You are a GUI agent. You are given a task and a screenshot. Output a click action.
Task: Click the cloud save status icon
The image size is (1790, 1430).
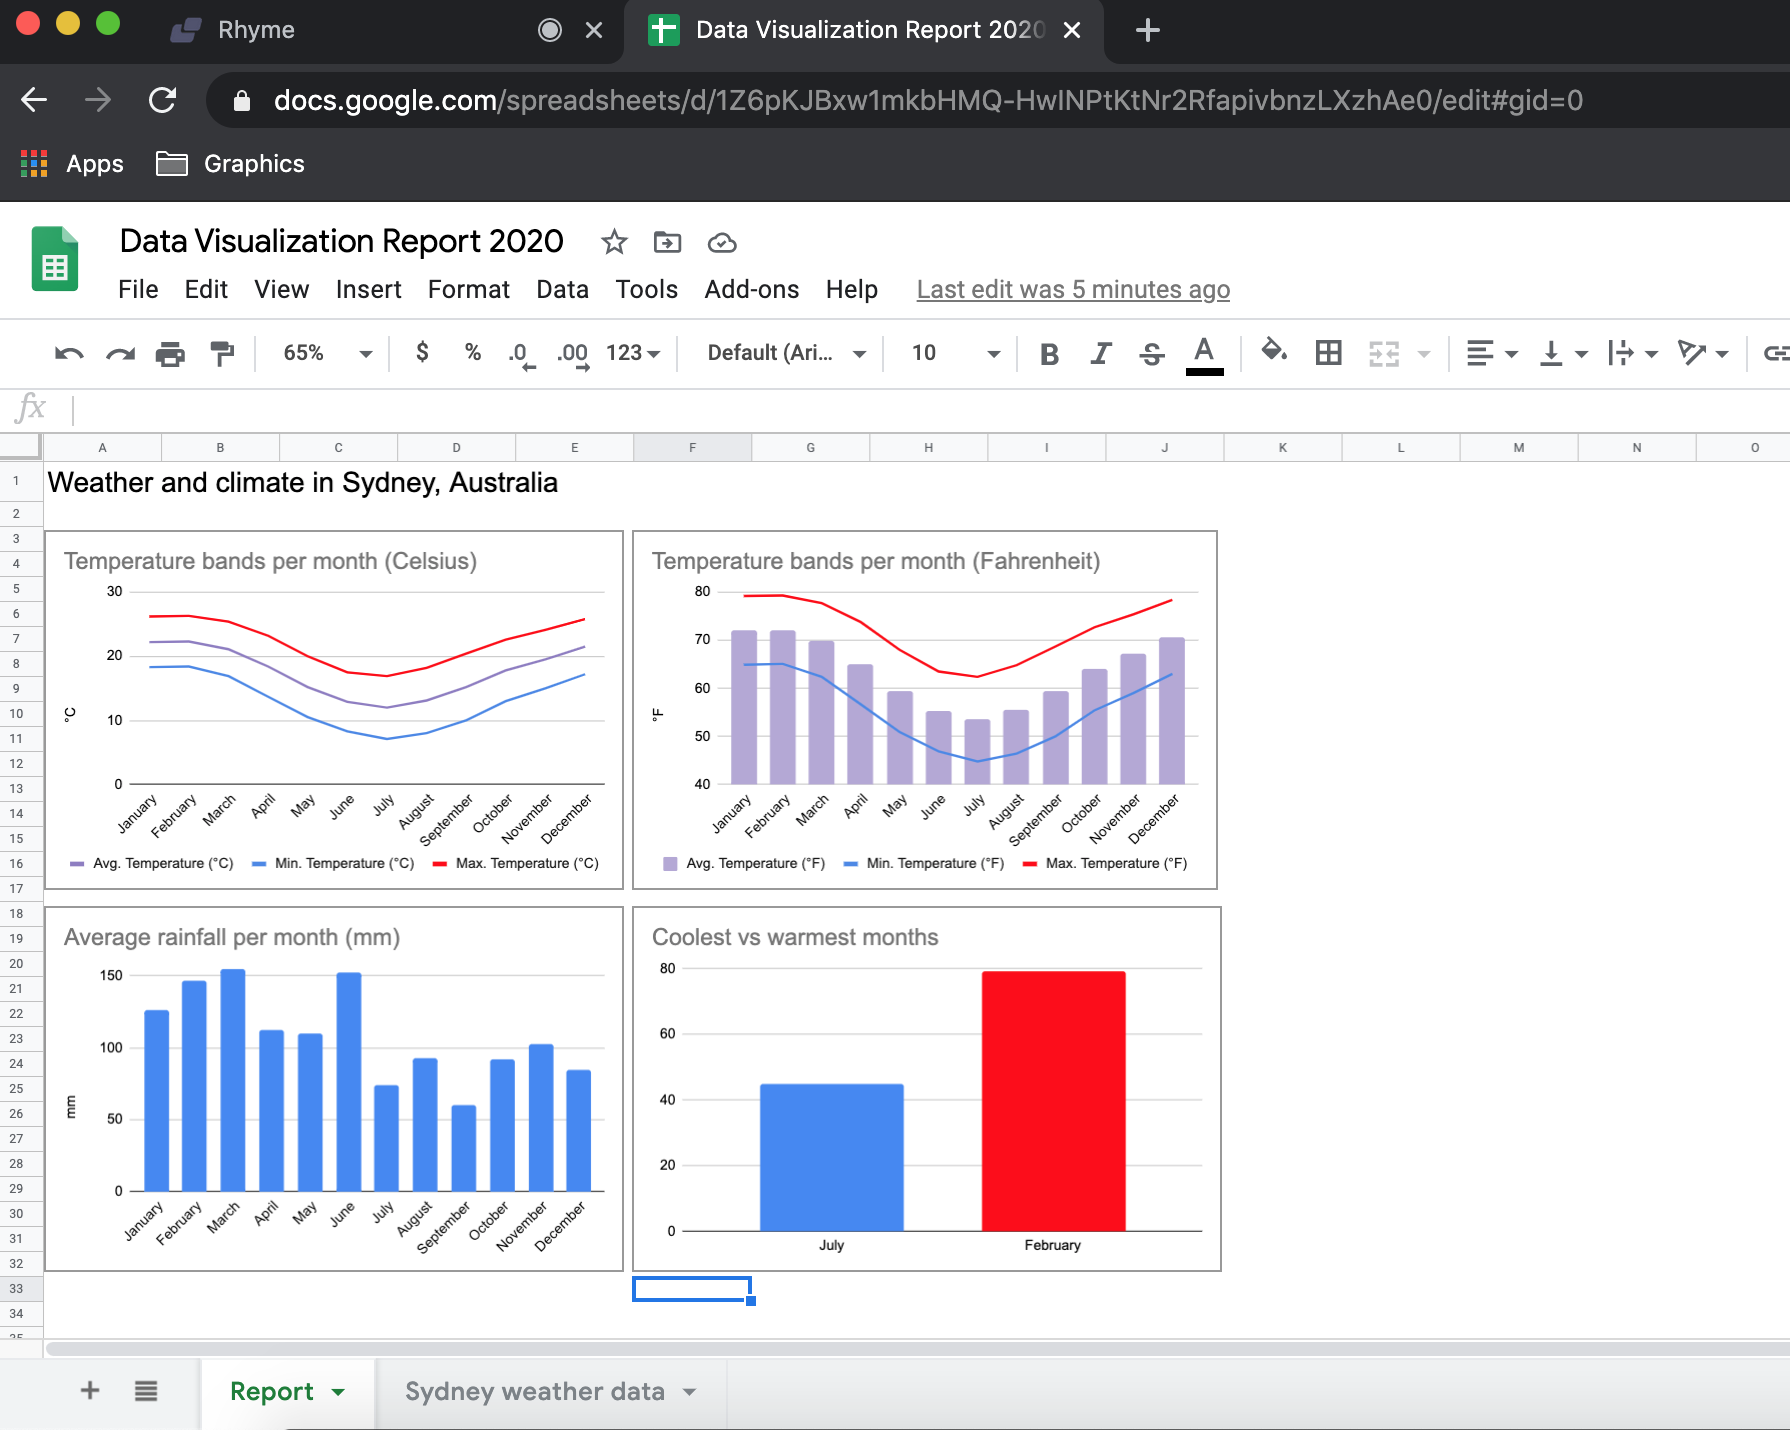[721, 243]
